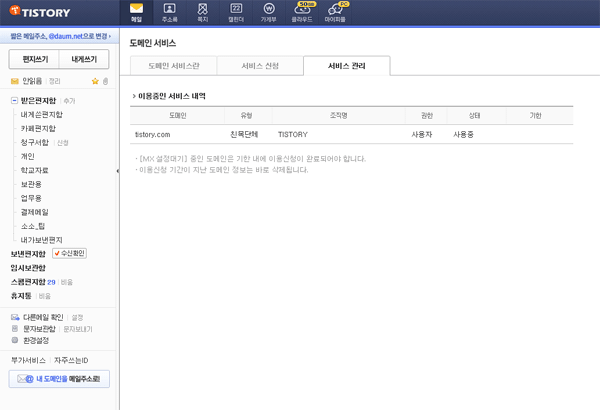Click 정리 next to 안읽음
The width and height of the screenshot is (600, 410).
pos(54,81)
